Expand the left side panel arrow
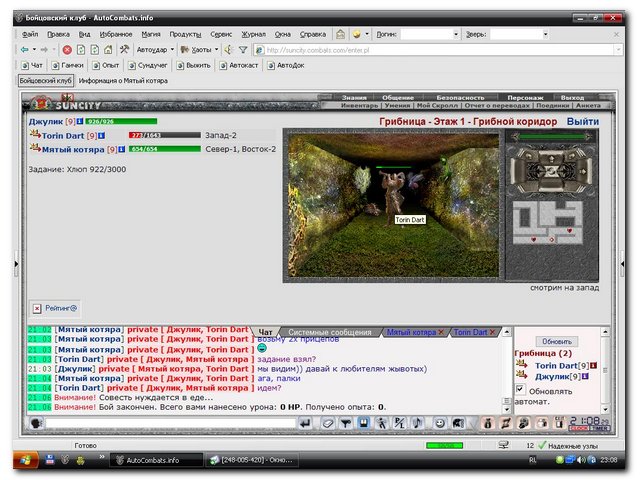This screenshot has height=480, width=640. coord(16,264)
